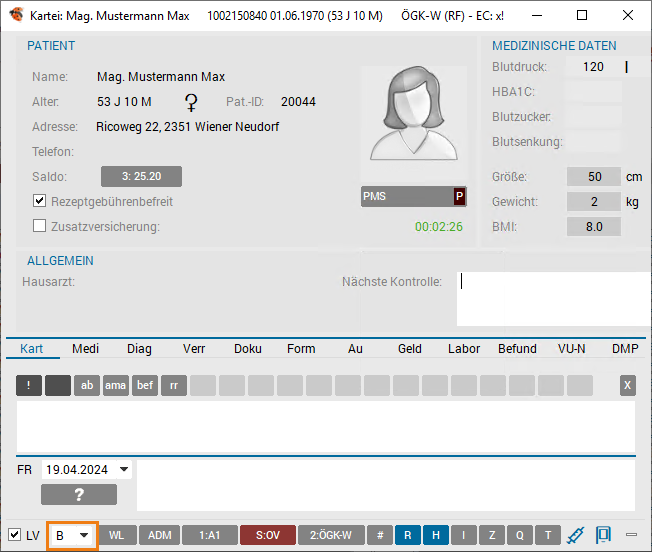652x552 pixels.
Task: Expand the date dropdown for 19.04.2024
Action: tap(123, 469)
